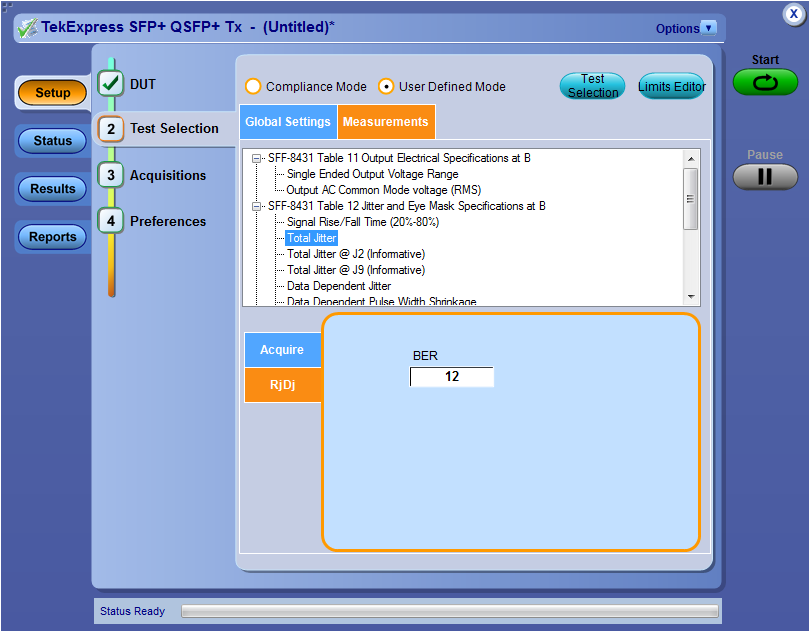
Task: Click the Limits Editor button
Action: 672,87
